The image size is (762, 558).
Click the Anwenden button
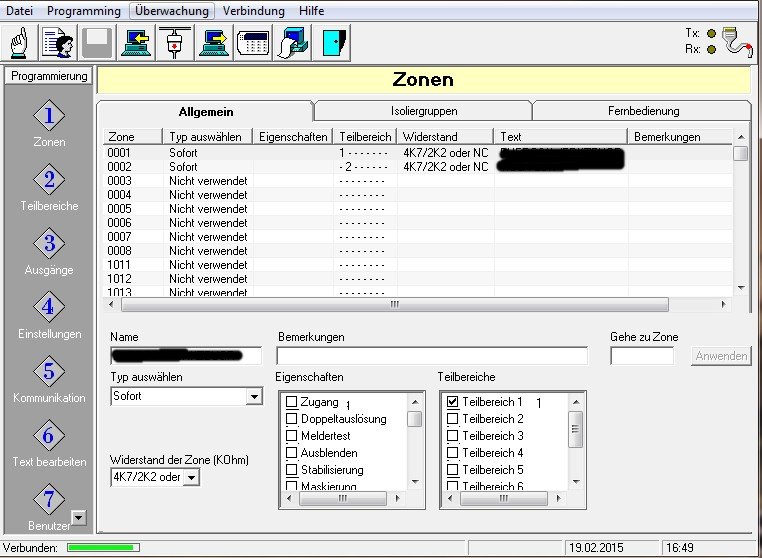click(x=721, y=355)
